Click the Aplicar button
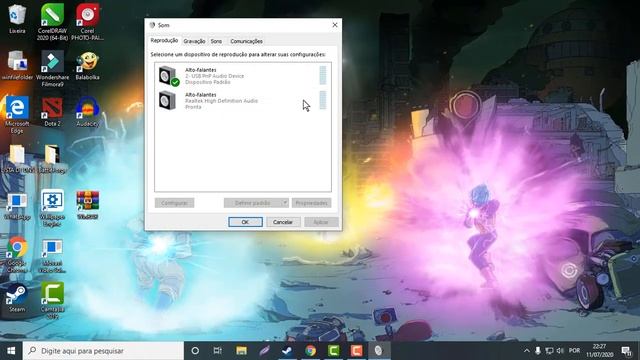 (321, 222)
